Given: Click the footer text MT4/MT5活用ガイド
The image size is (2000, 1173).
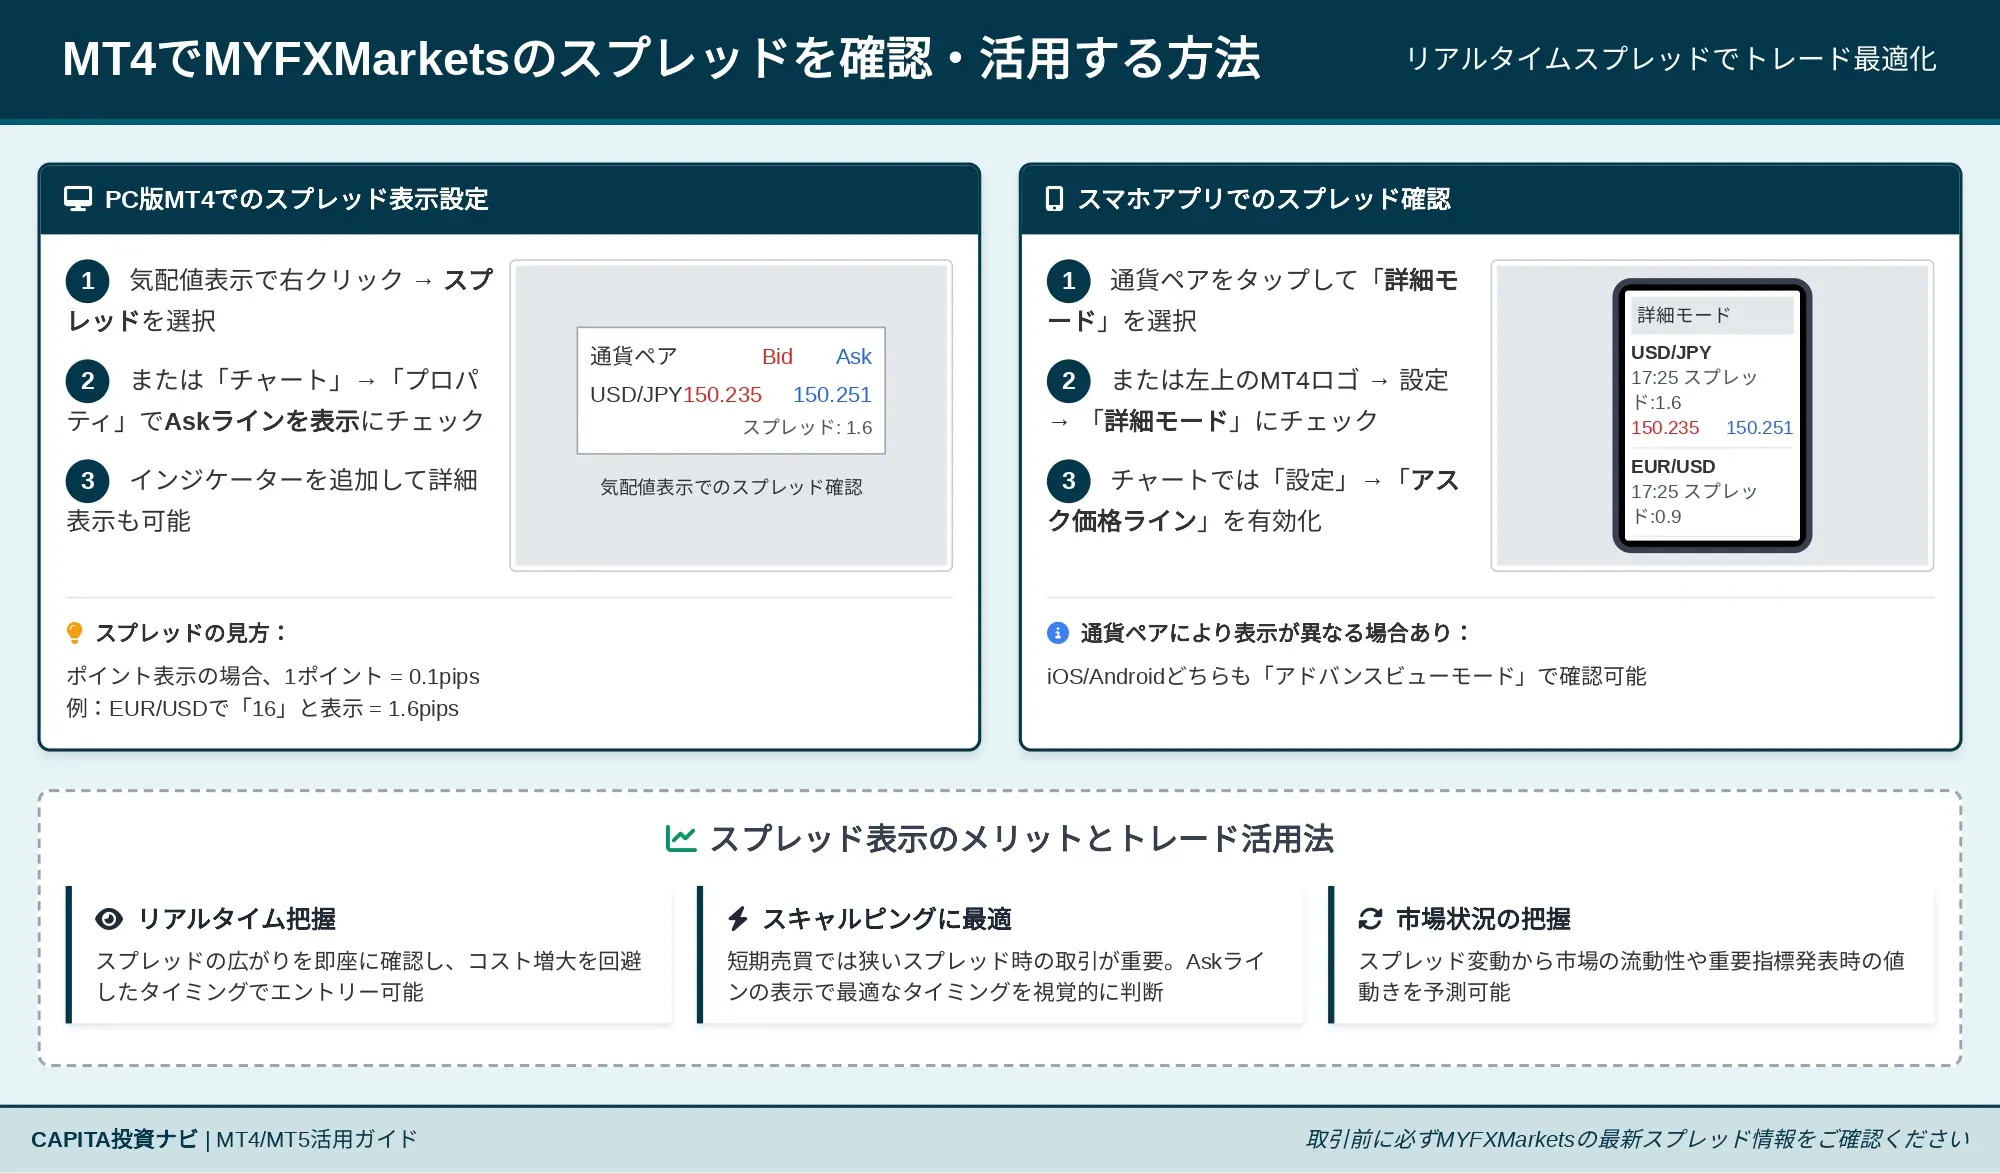Looking at the screenshot, I should [316, 1140].
